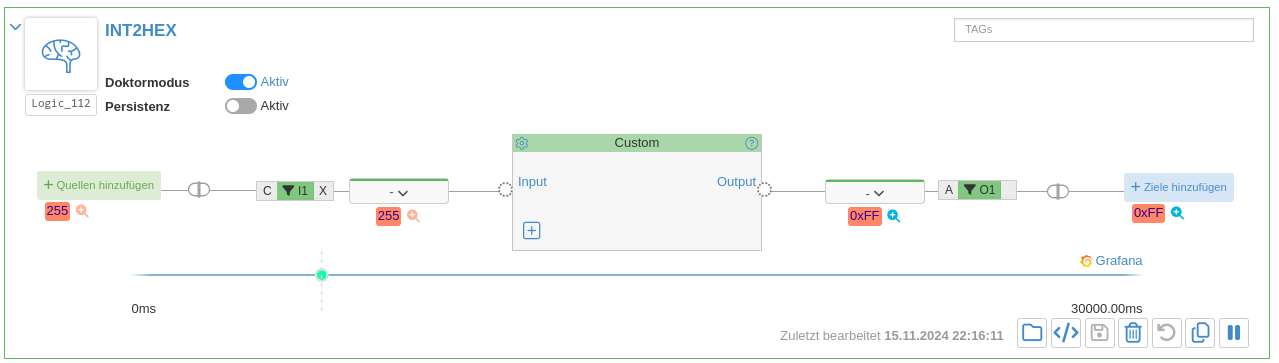1279x363 pixels.
Task: Open the code editor icon
Action: point(1066,333)
